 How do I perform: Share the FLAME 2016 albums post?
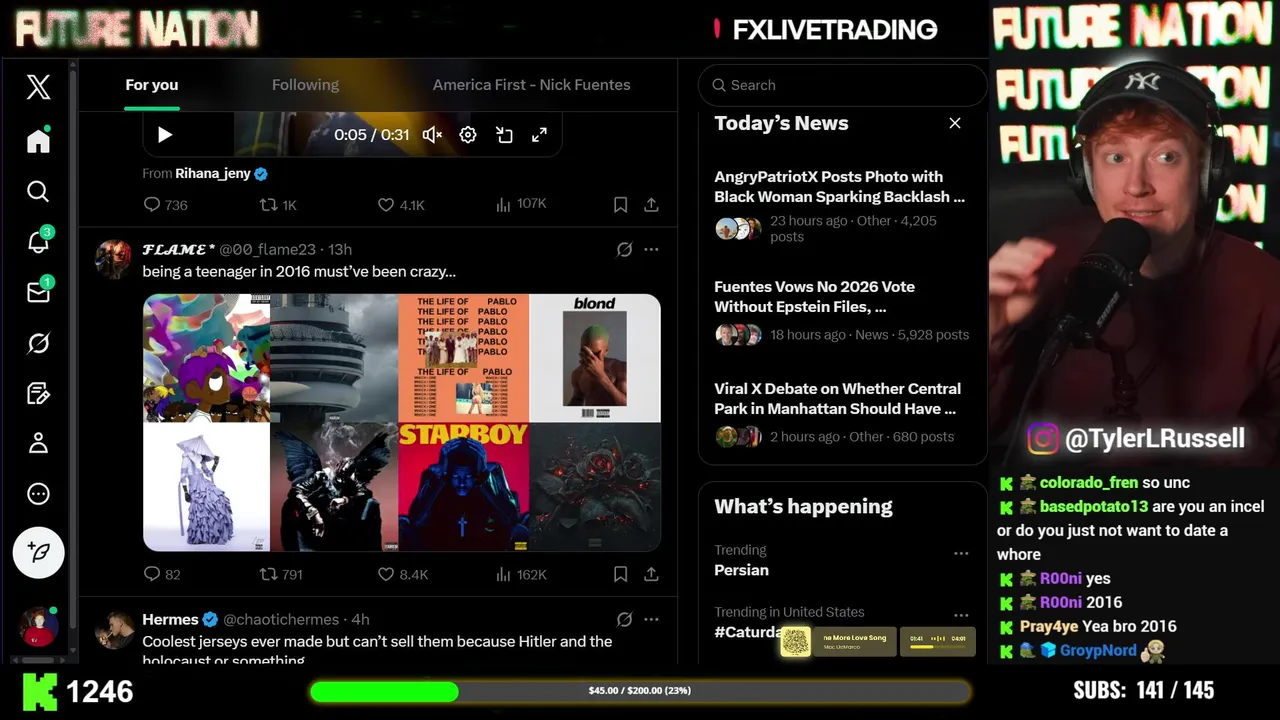click(651, 574)
